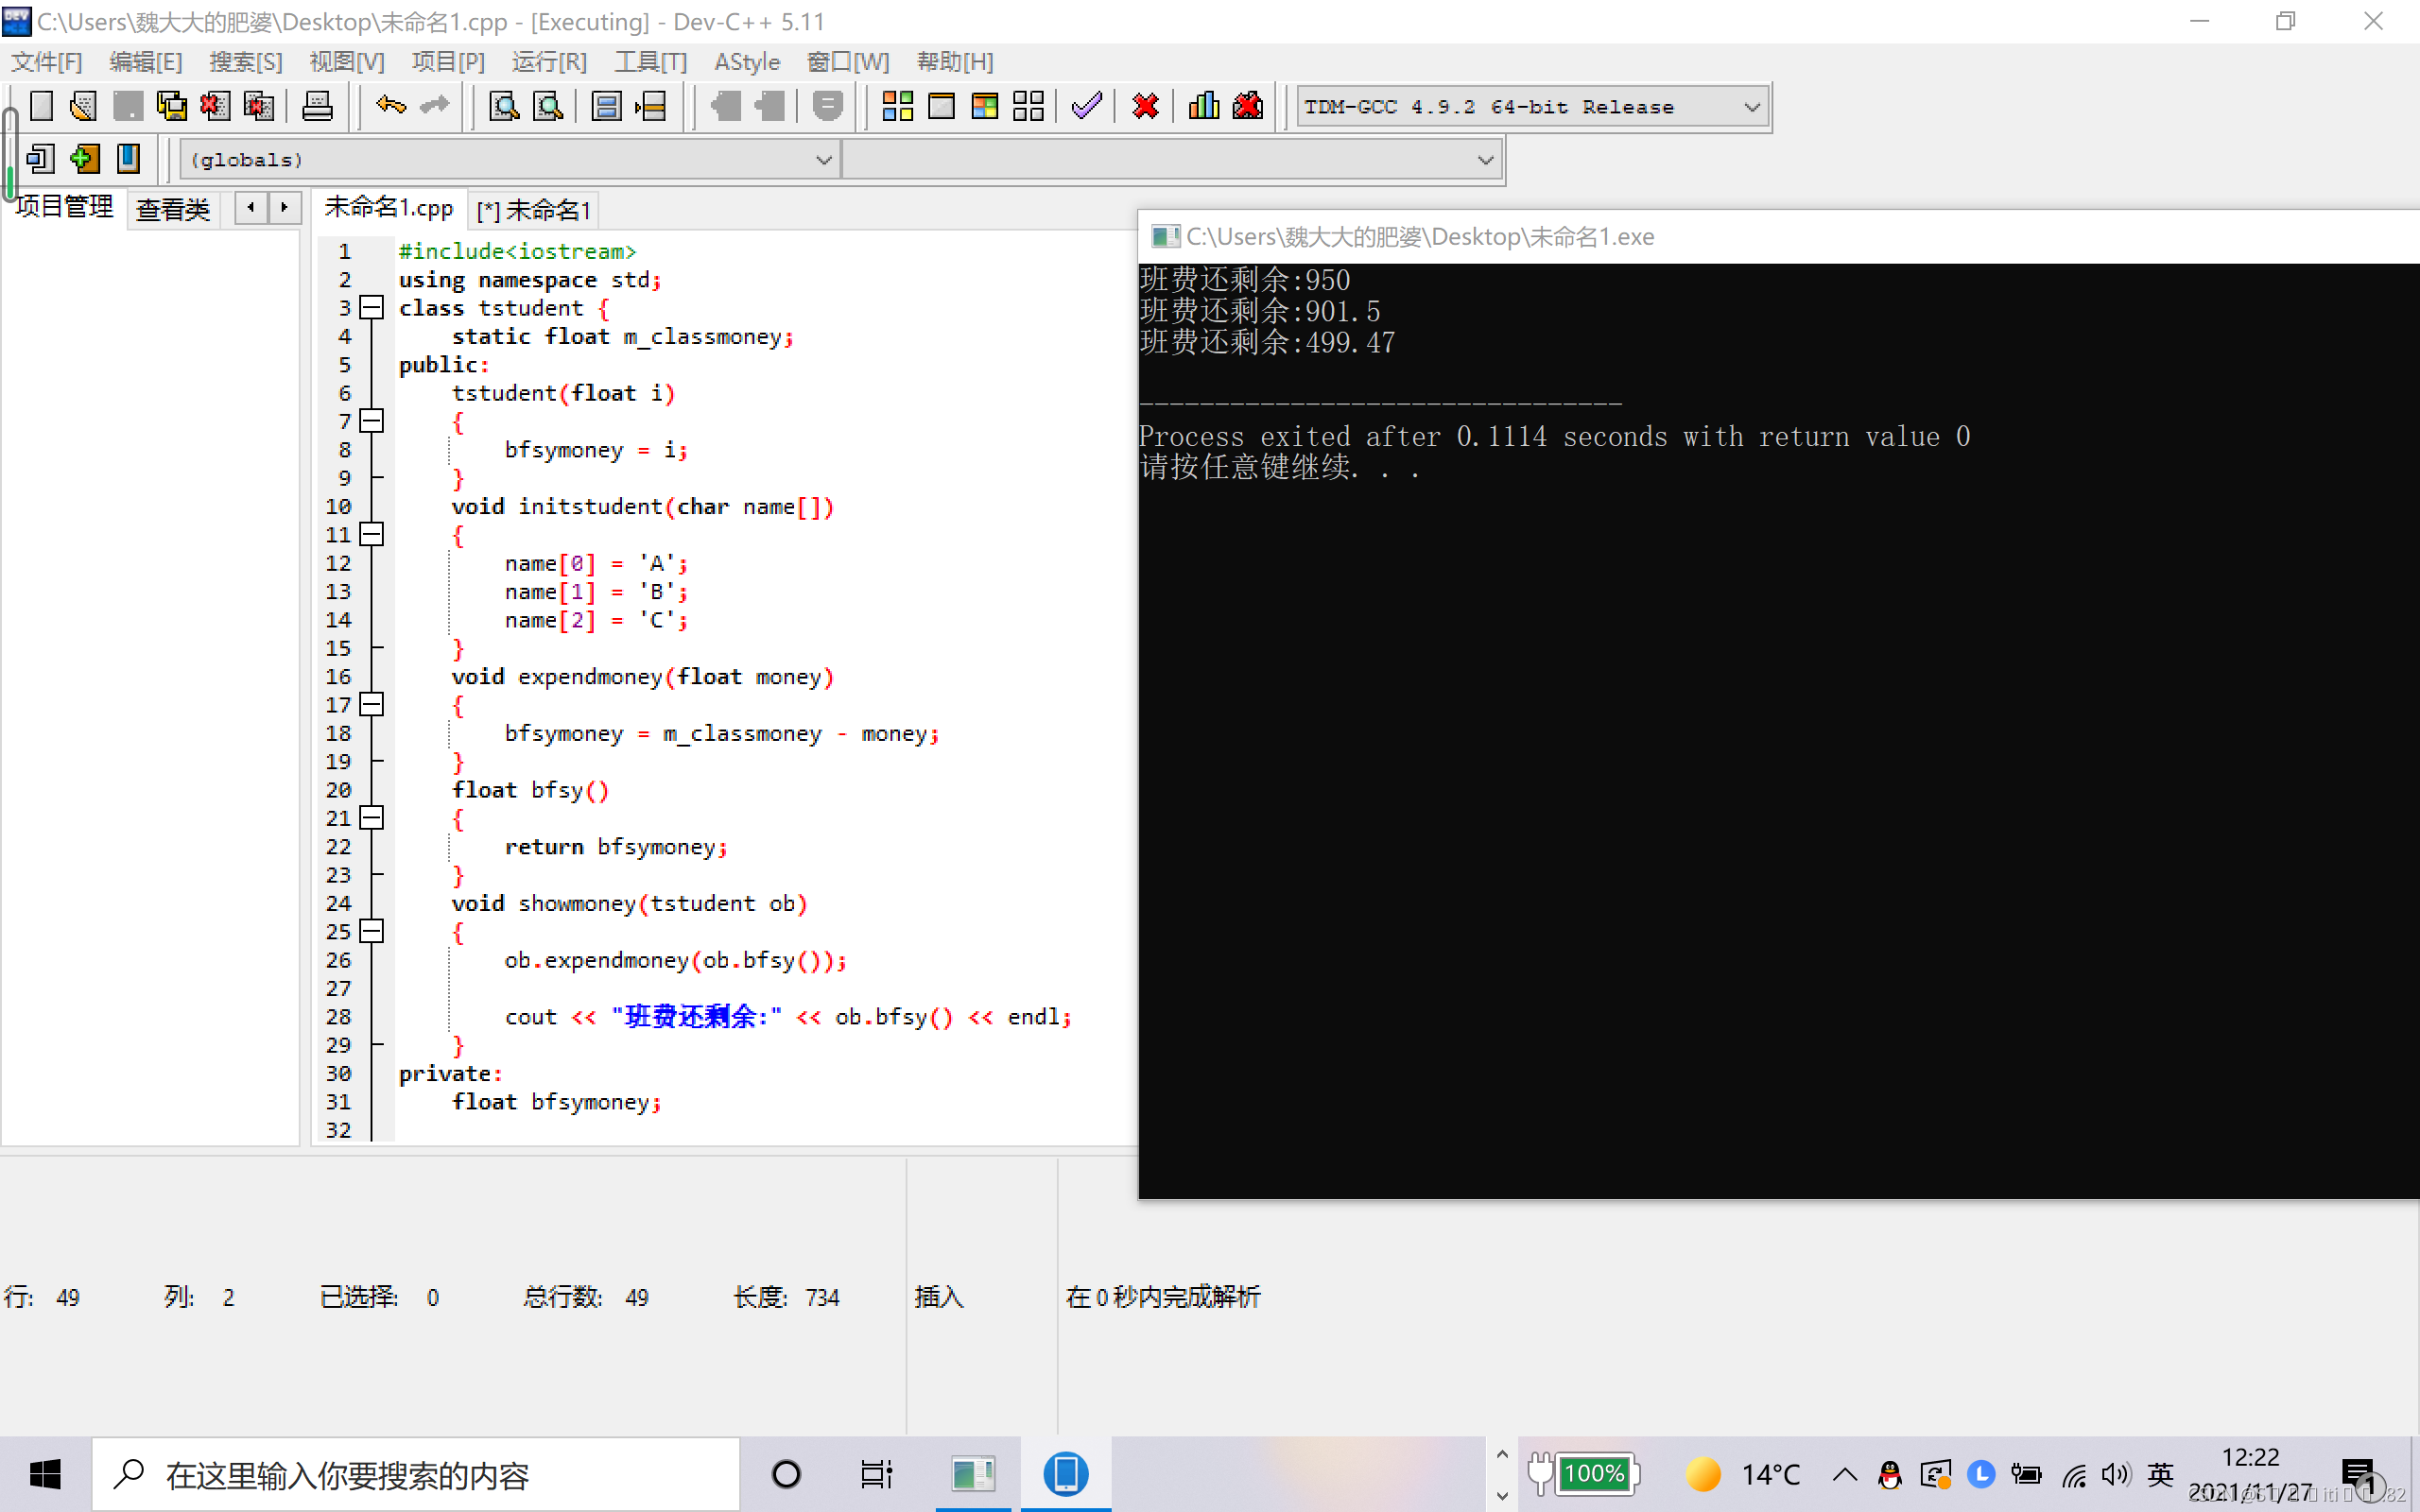Click the Profile analysis bar chart icon

[x=1204, y=106]
